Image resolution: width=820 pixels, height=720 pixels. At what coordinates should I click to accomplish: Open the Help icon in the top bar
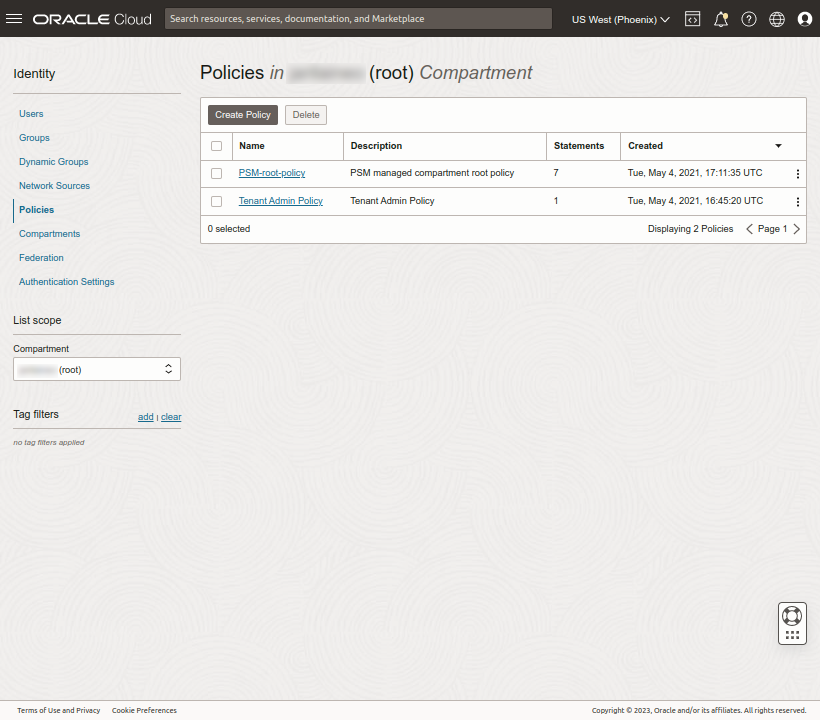tap(749, 18)
